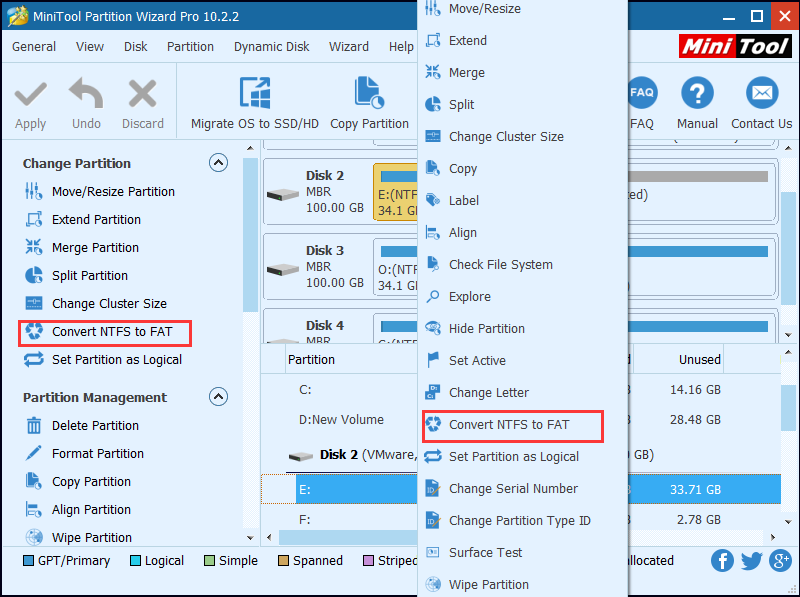Choose Set Partition as Logical in context menu

pos(523,457)
